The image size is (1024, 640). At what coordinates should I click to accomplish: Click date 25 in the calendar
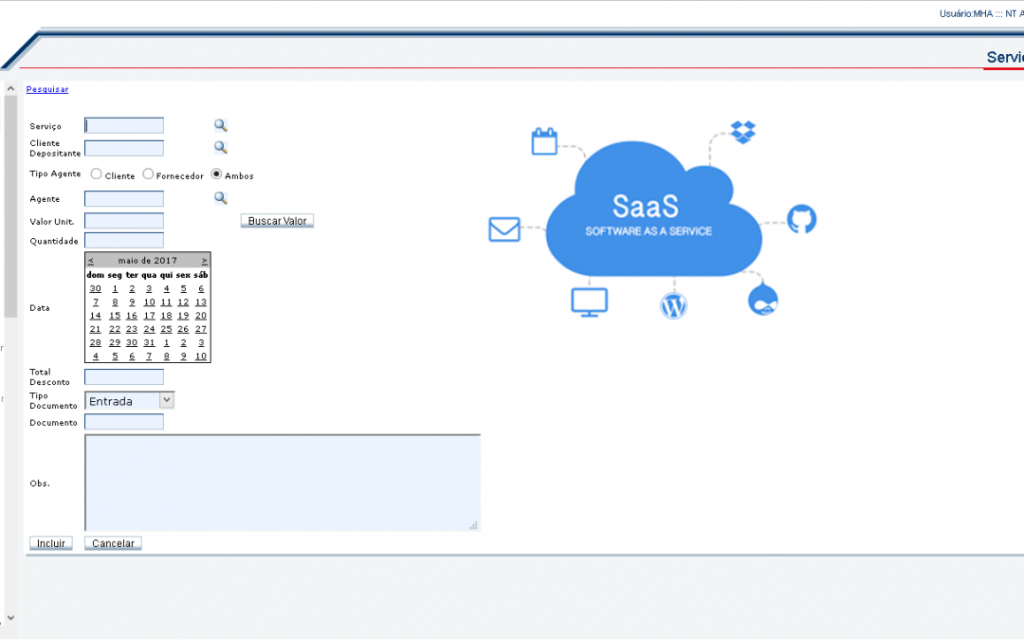point(166,329)
